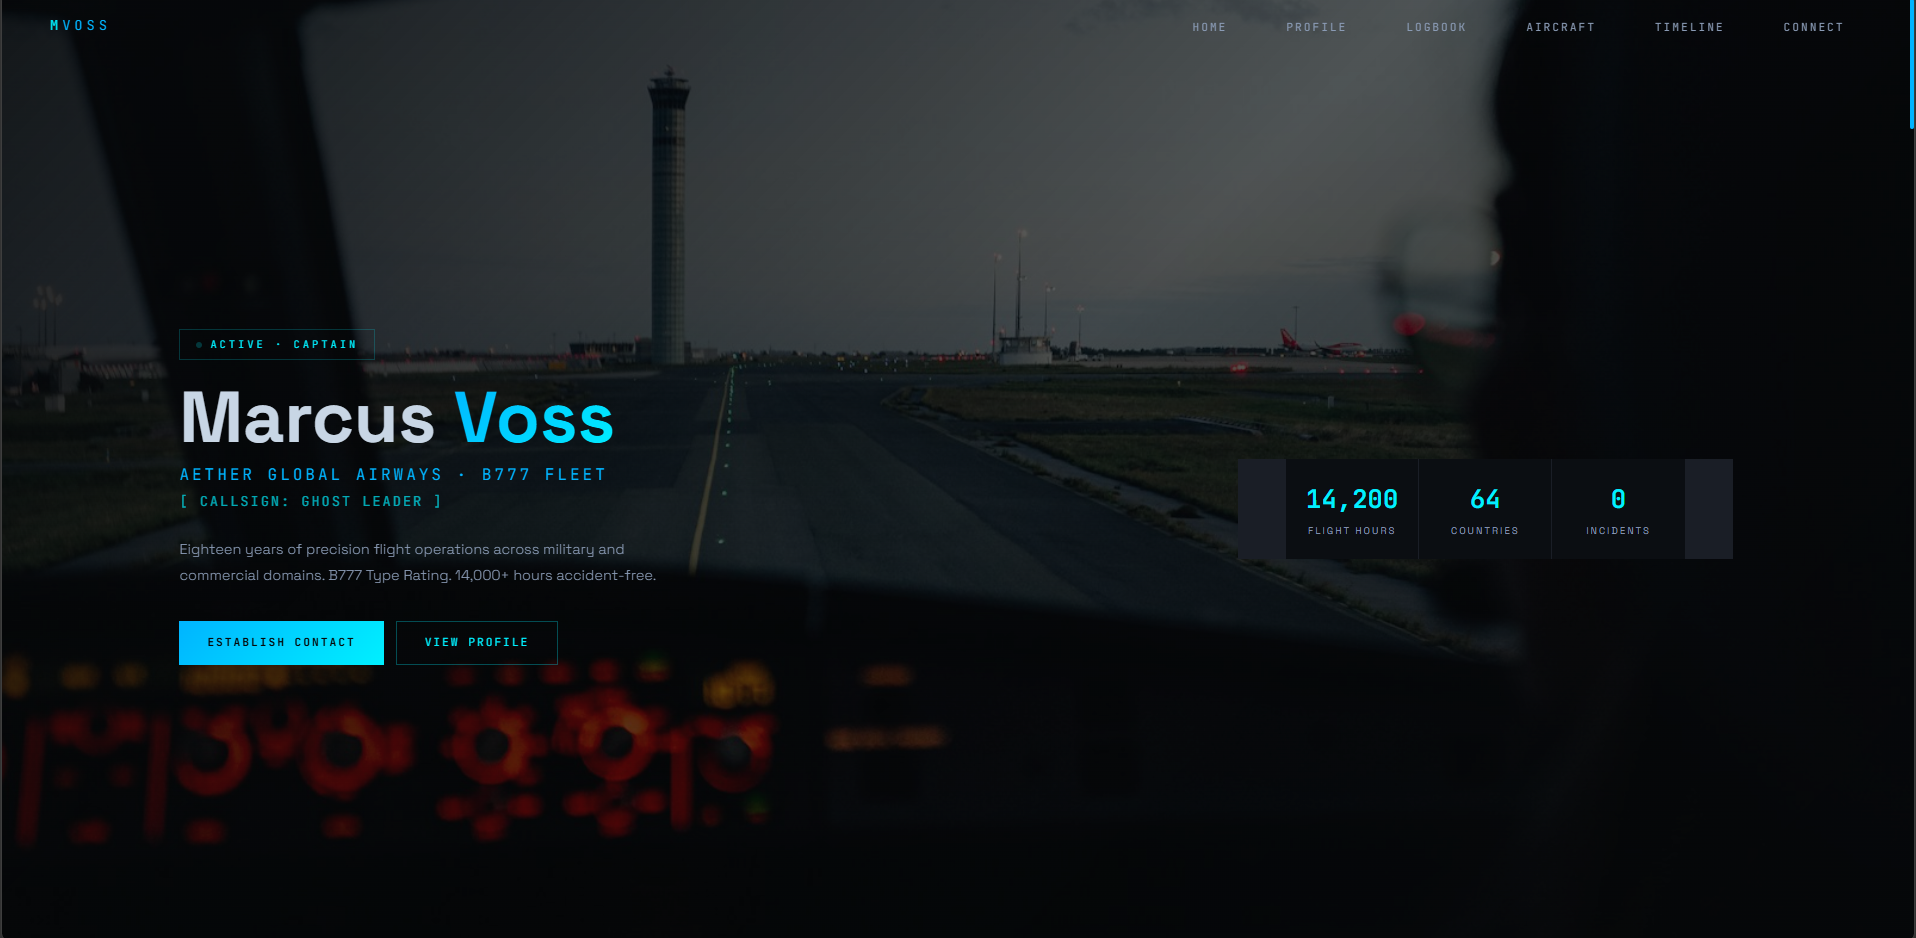Click the ACTIVE · CAPTAIN status badge

click(277, 344)
